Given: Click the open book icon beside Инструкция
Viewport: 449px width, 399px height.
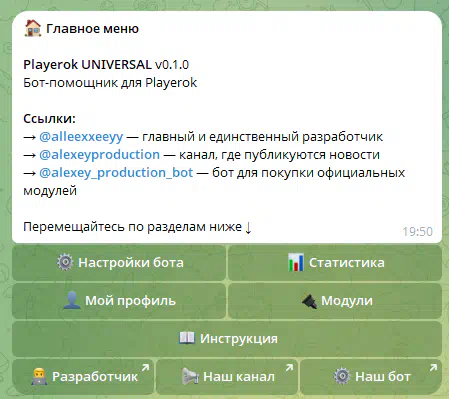Looking at the screenshot, I should pyautogui.click(x=187, y=338).
